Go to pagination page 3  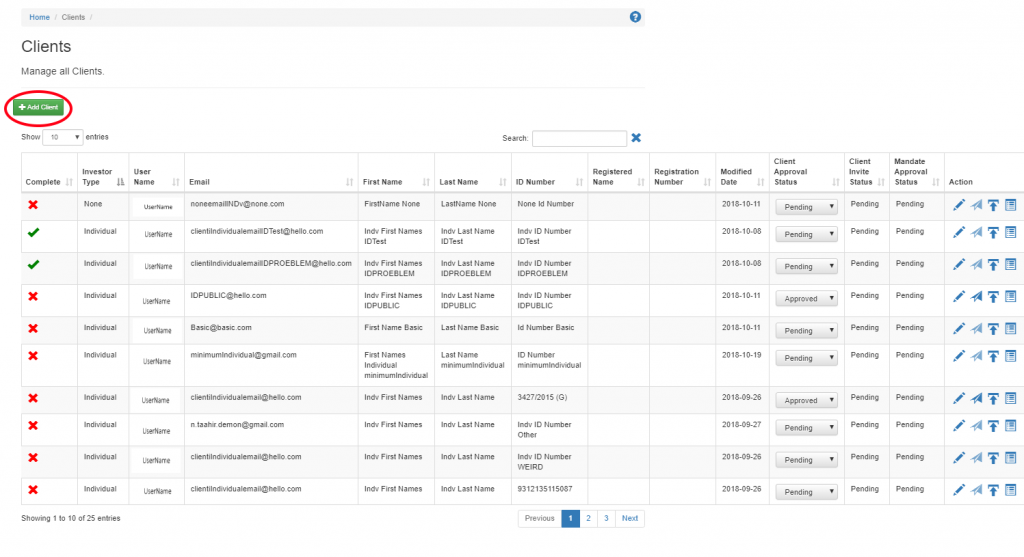point(606,518)
